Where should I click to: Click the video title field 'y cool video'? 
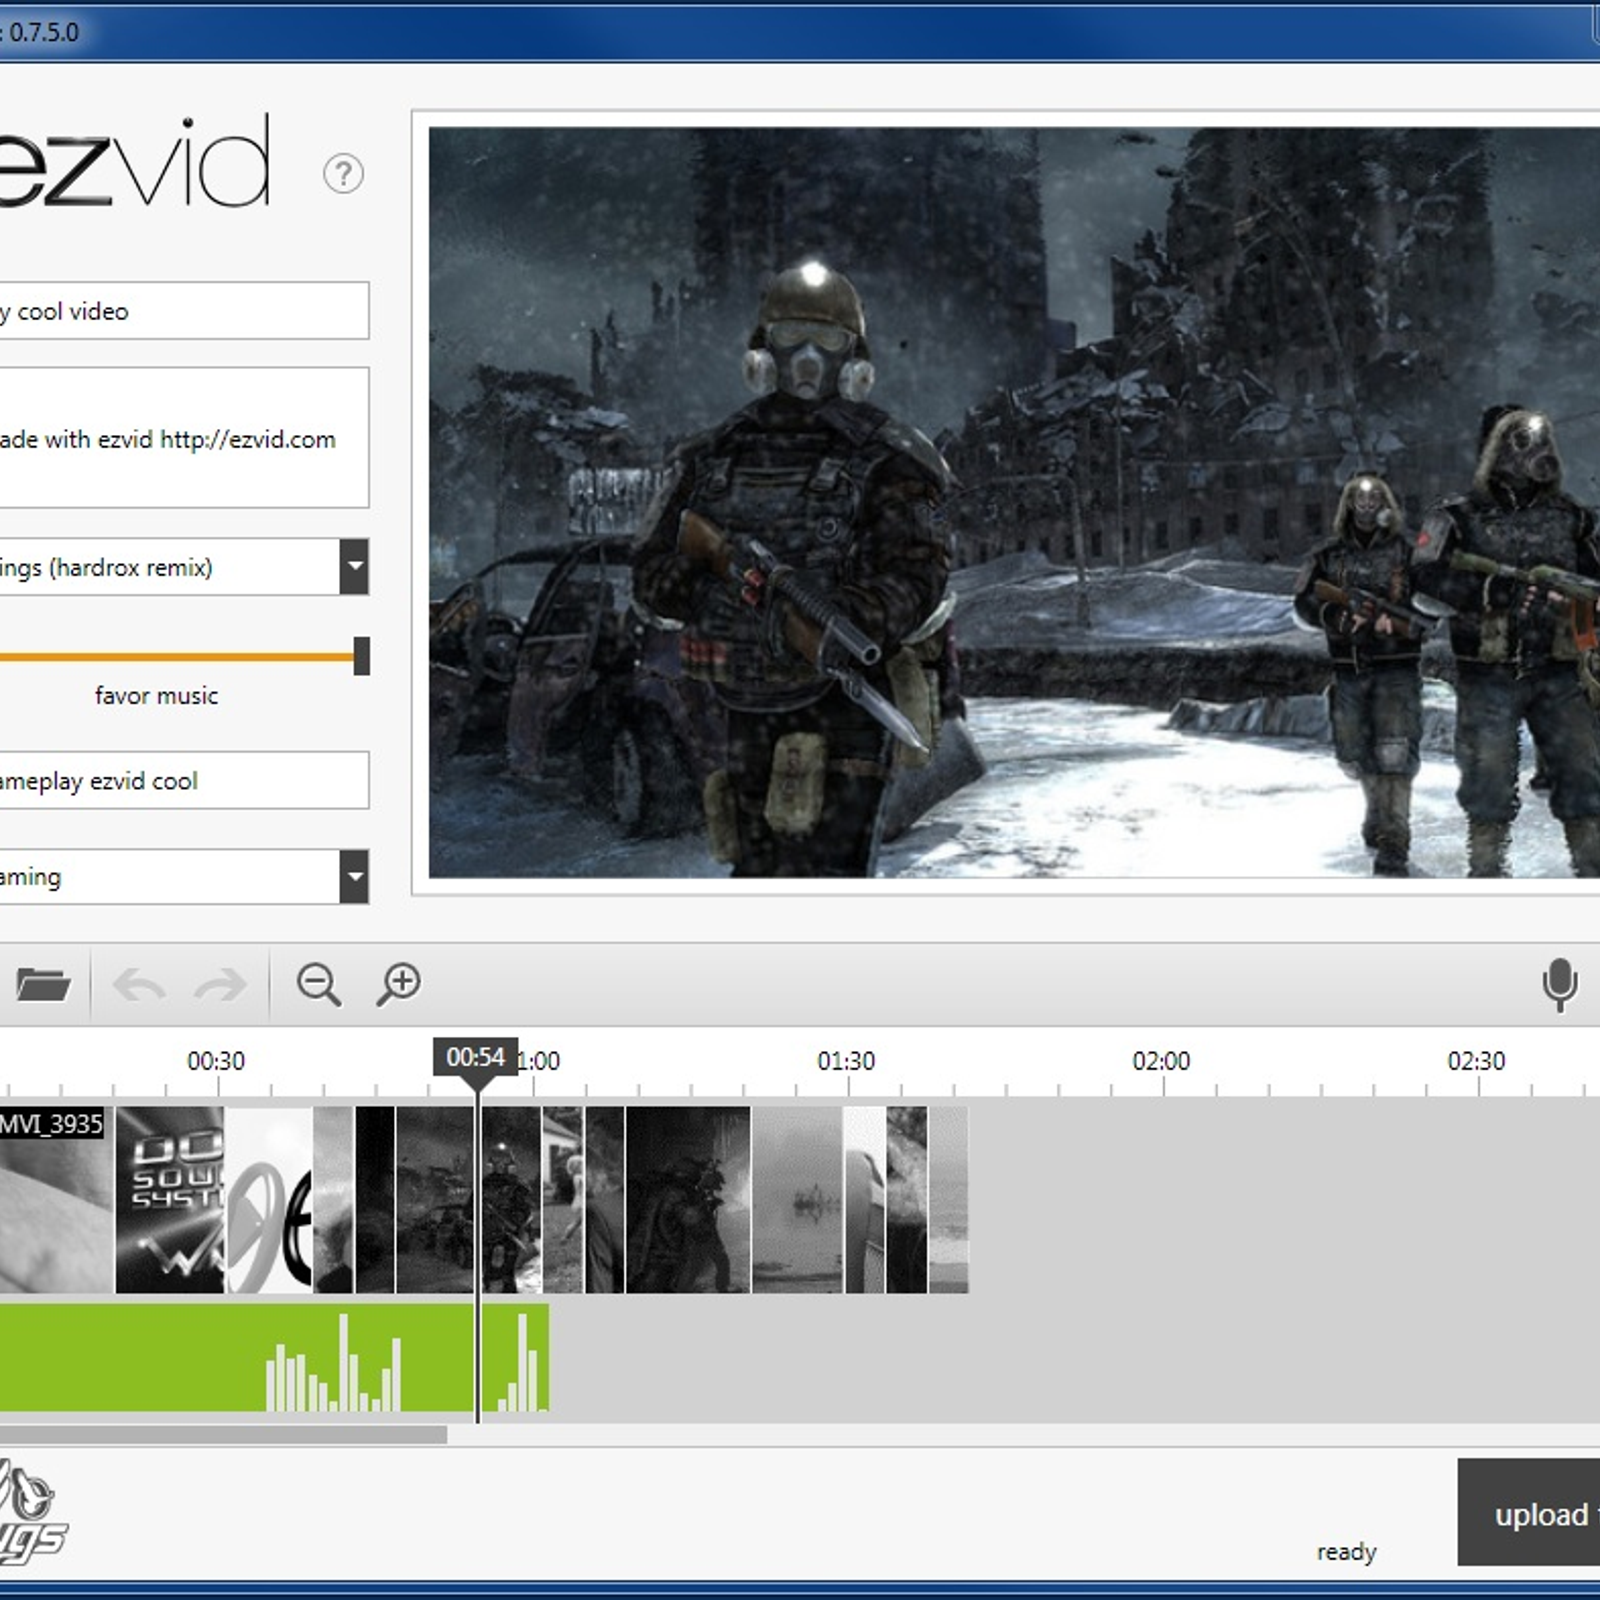(x=184, y=311)
